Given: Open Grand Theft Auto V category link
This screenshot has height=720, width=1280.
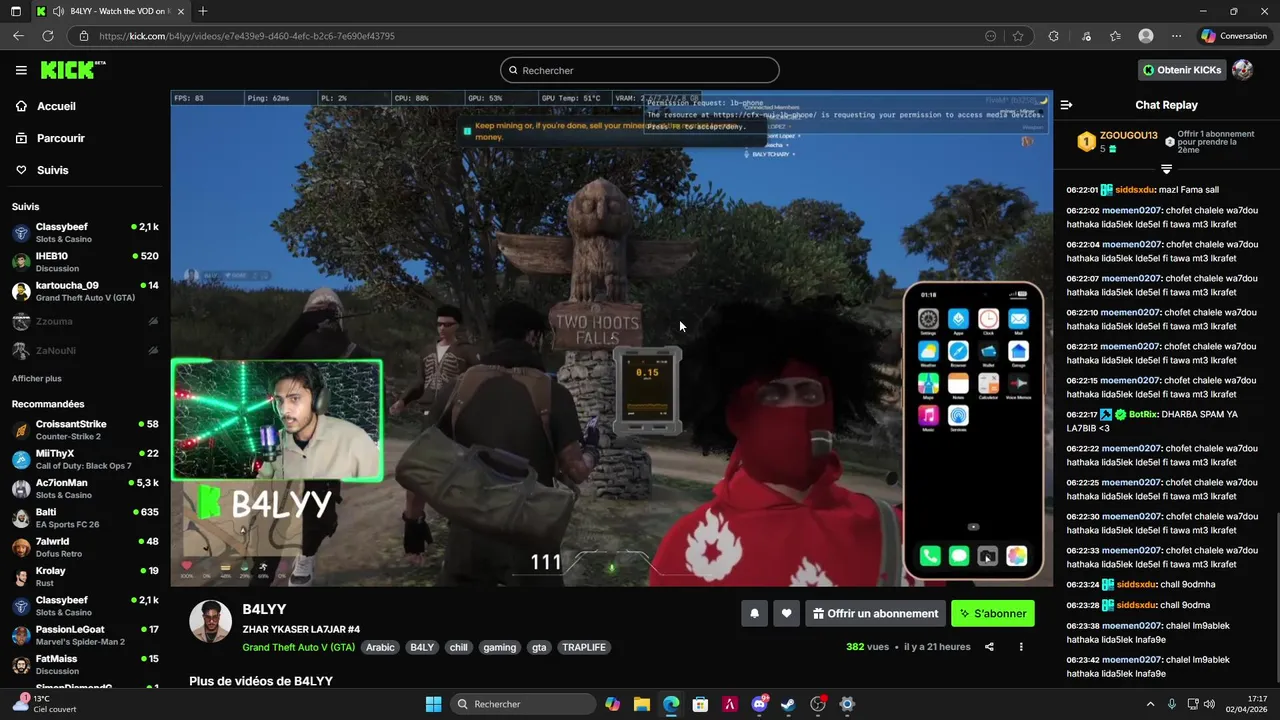Looking at the screenshot, I should [x=298, y=647].
